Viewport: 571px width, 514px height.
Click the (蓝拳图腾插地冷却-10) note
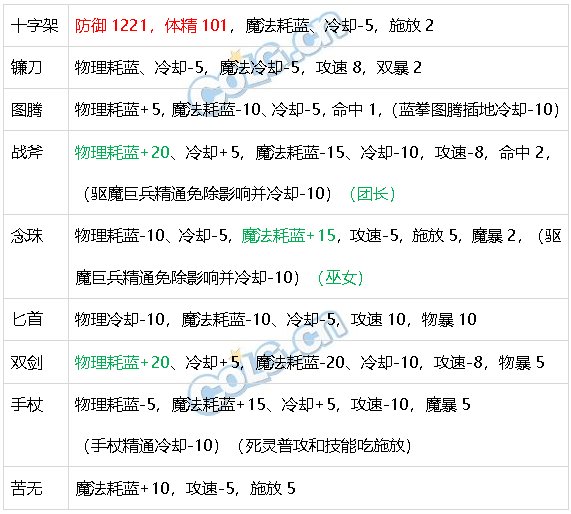[x=476, y=110]
